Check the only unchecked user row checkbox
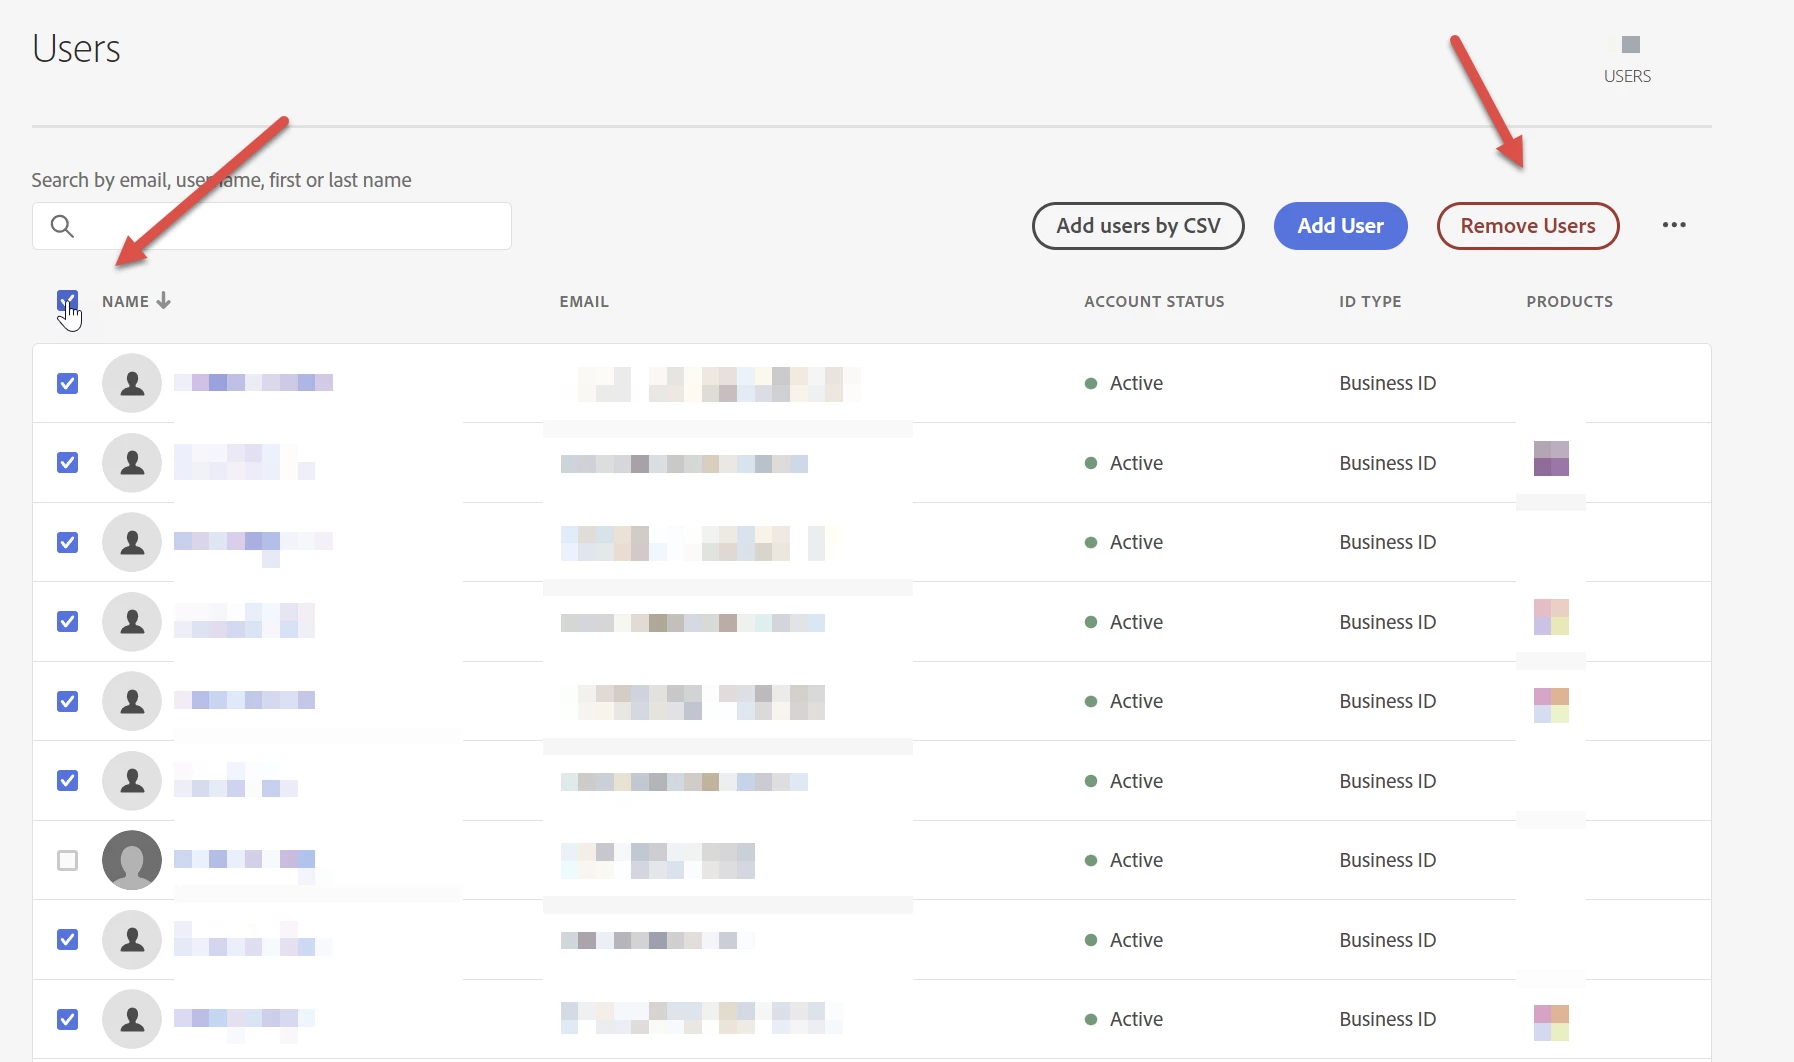This screenshot has width=1794, height=1062. [x=67, y=860]
